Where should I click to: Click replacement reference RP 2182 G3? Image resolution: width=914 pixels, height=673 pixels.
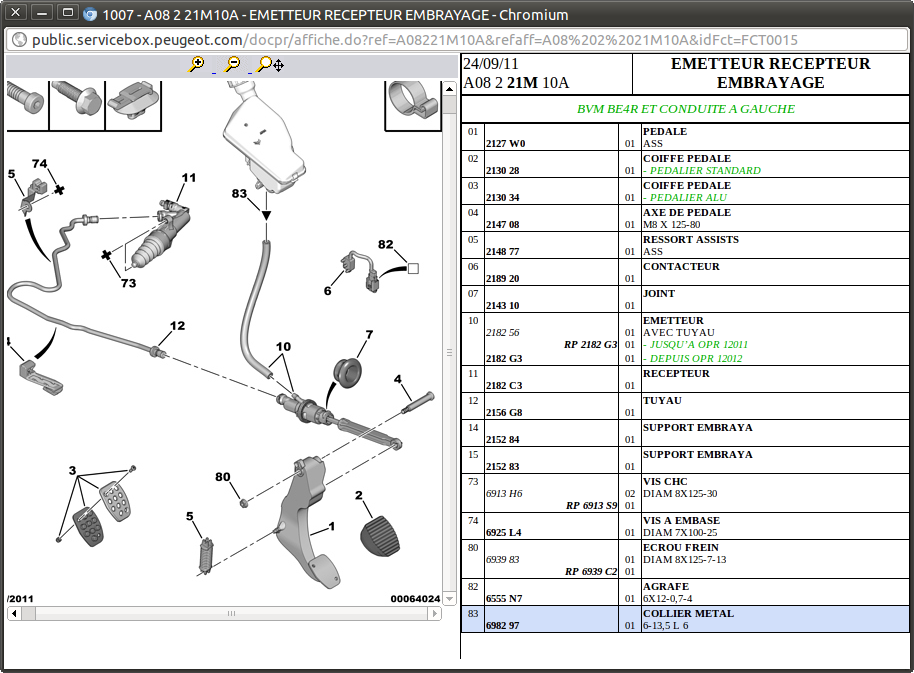590,344
